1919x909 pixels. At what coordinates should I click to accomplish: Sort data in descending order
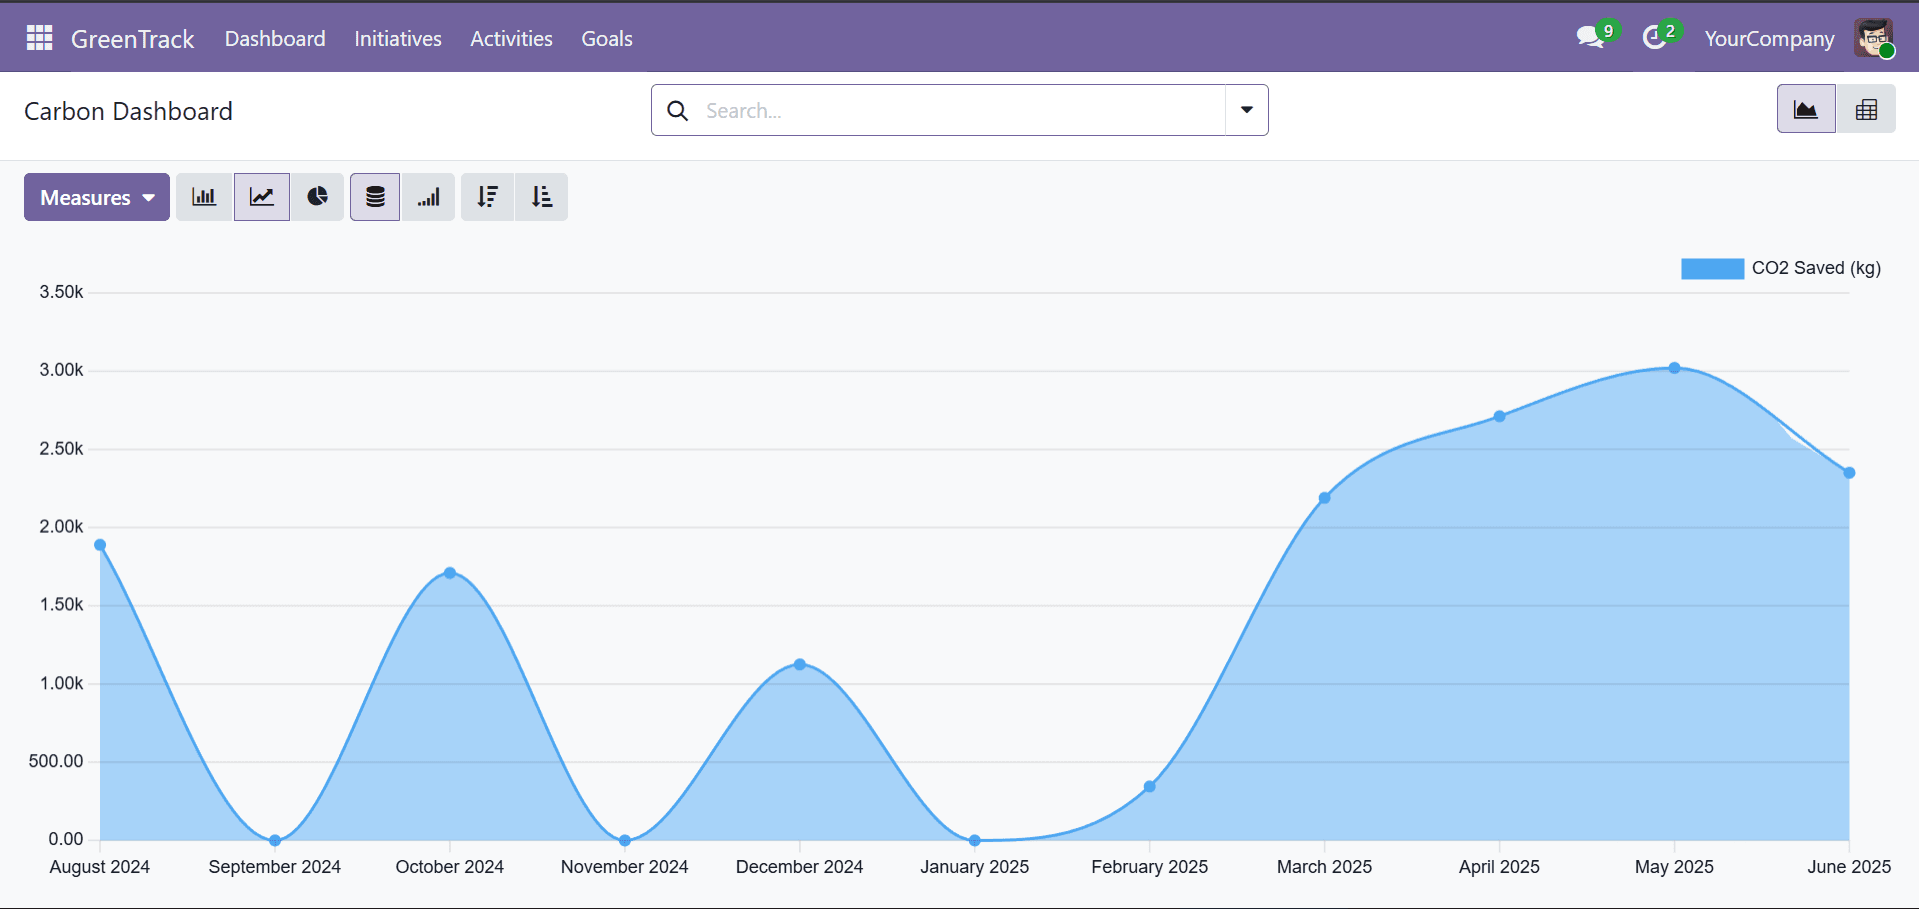point(487,197)
